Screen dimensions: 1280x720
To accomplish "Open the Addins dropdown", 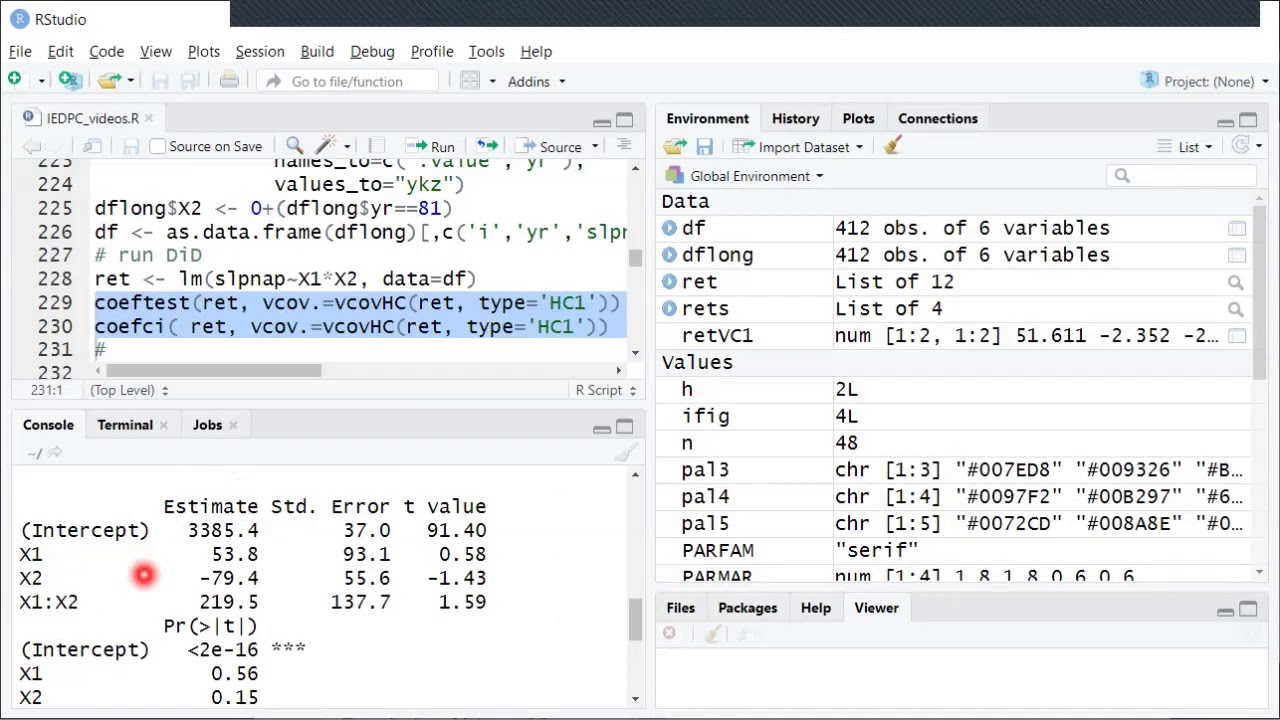I will [x=536, y=81].
